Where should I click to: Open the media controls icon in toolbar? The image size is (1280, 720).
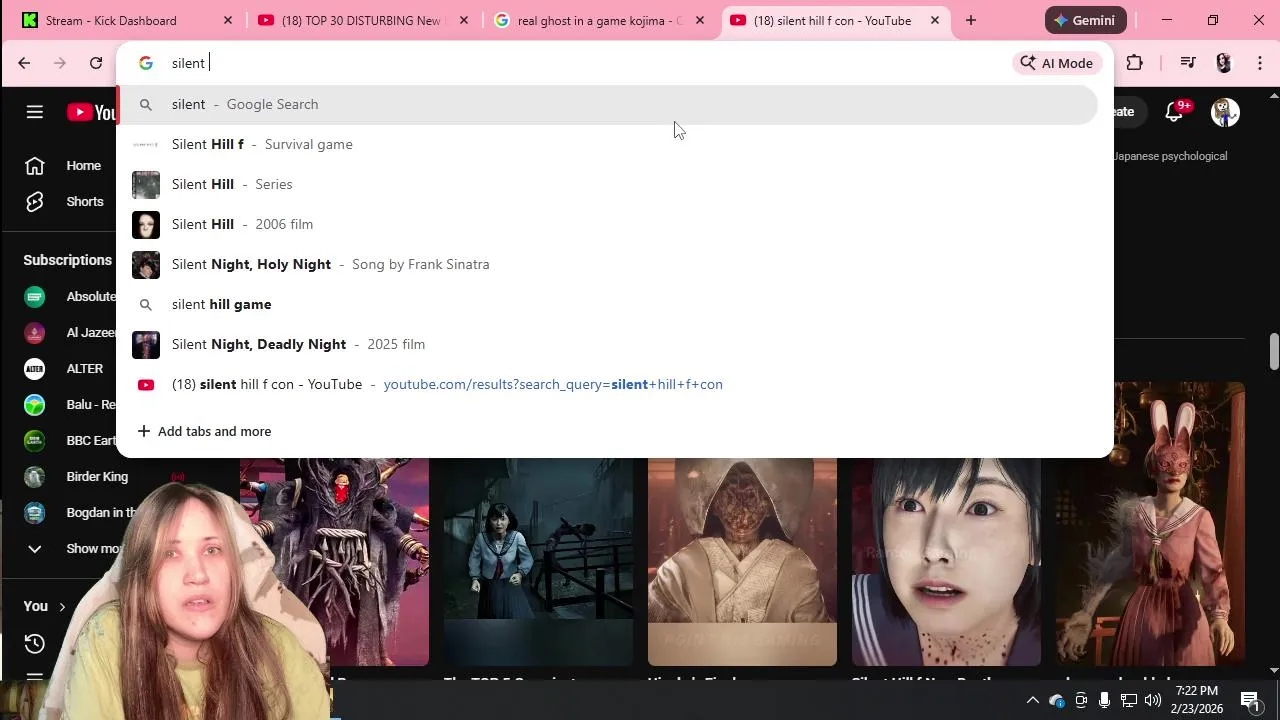(1188, 63)
